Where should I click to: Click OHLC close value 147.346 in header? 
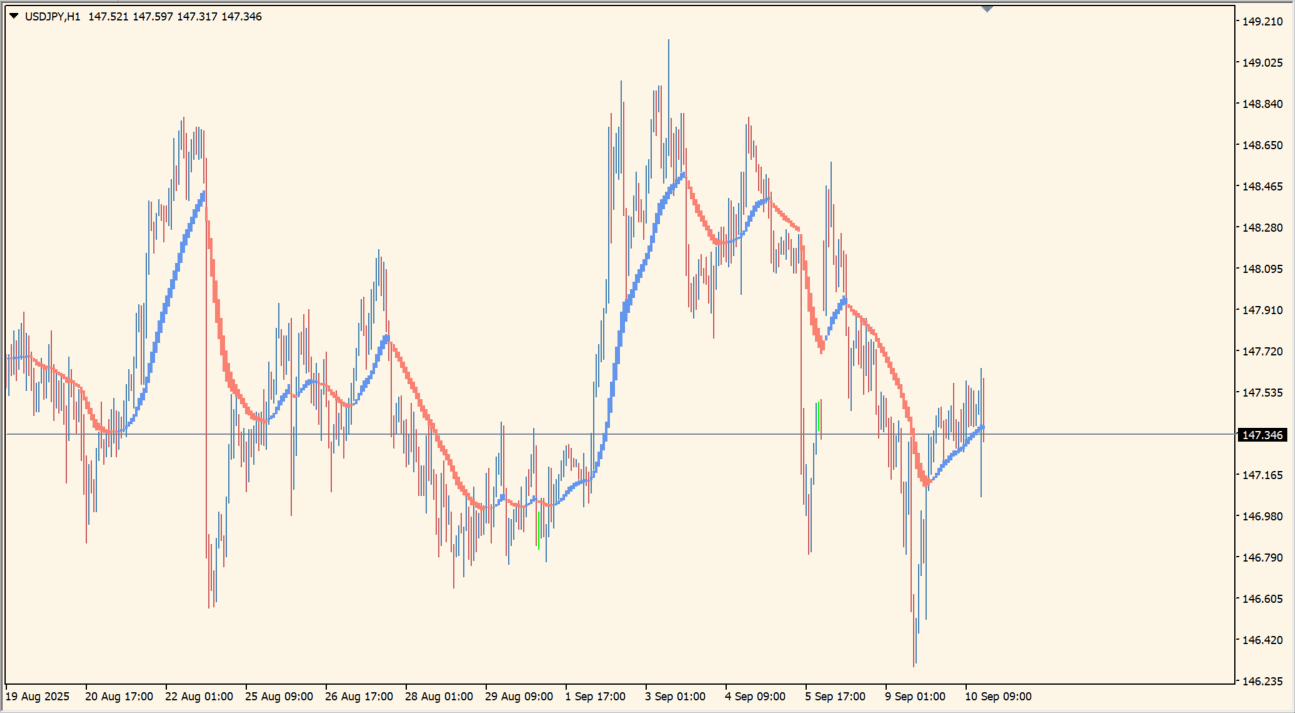pyautogui.click(x=241, y=17)
